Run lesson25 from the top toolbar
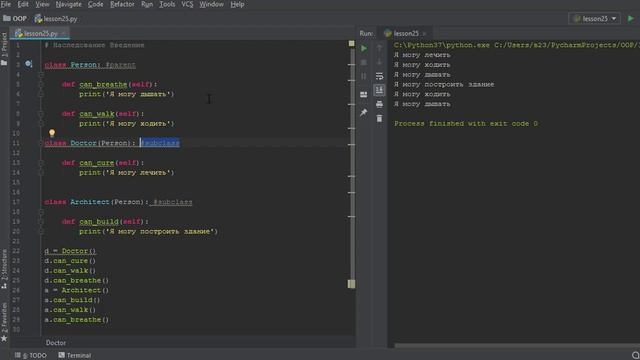This screenshot has height=360, width=640. pyautogui.click(x=631, y=18)
